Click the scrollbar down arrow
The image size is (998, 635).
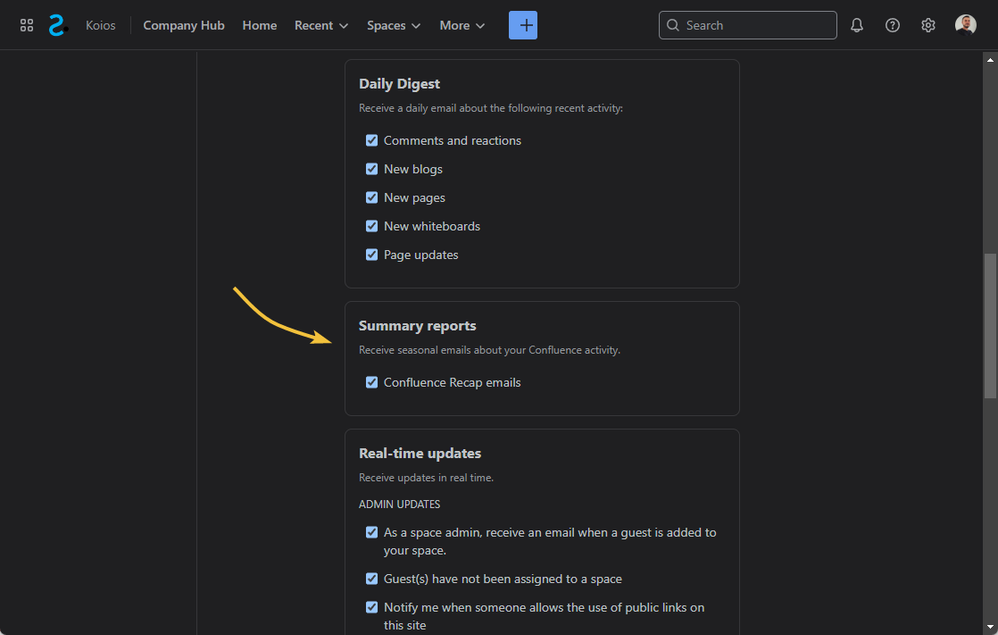click(990, 628)
